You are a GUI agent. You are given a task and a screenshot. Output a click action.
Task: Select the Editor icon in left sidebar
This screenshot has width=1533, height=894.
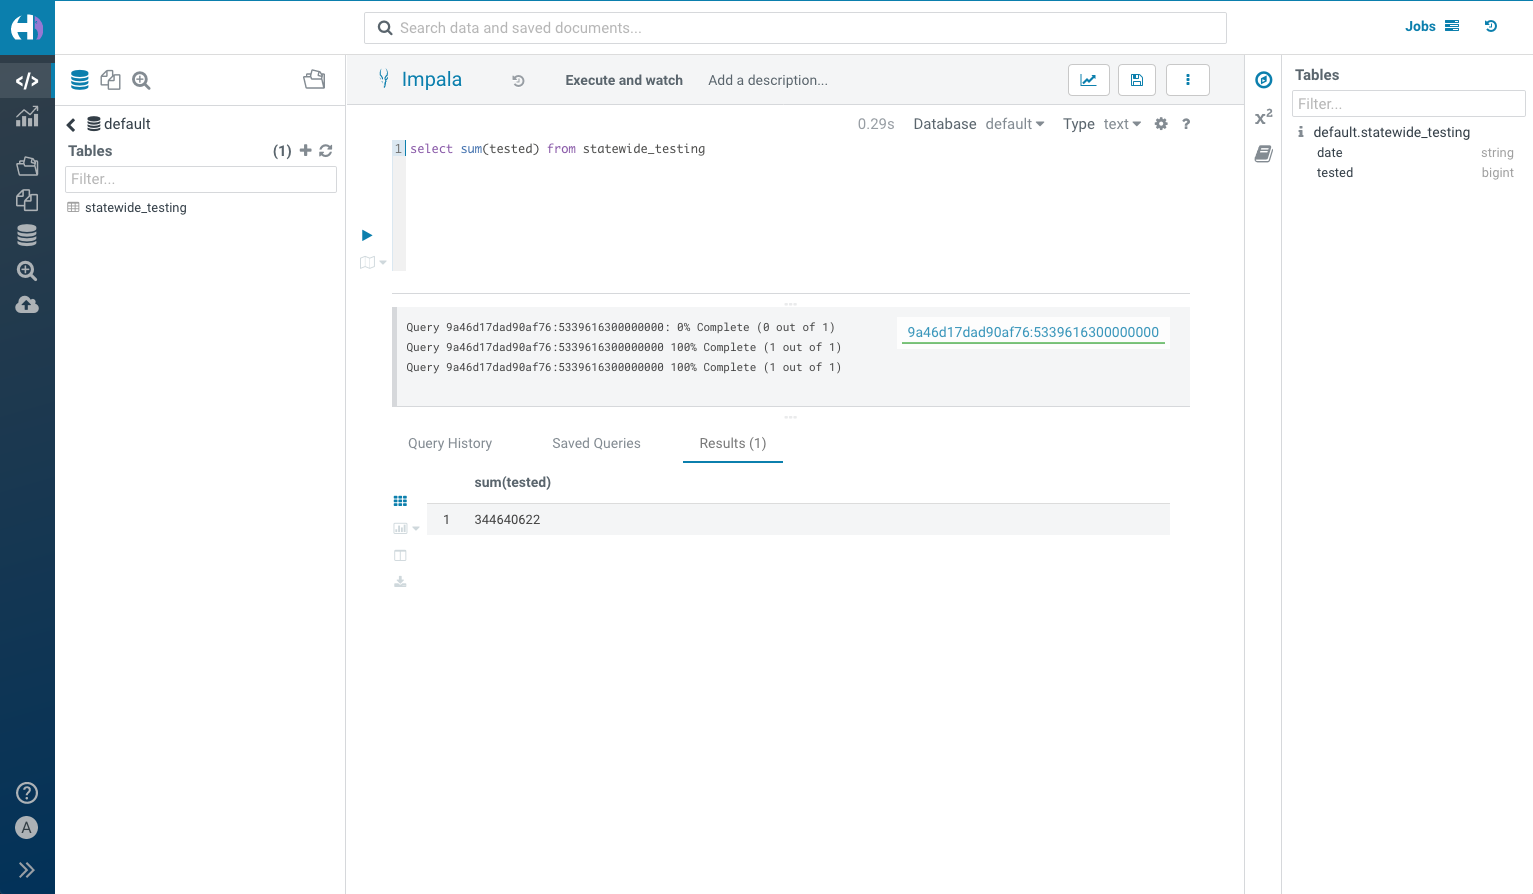coord(27,79)
